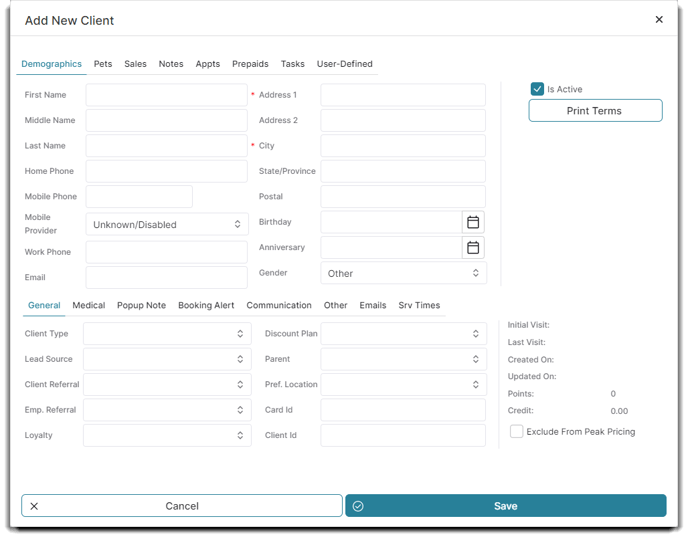688x547 pixels.
Task: Click into the Email field
Action: [167, 278]
